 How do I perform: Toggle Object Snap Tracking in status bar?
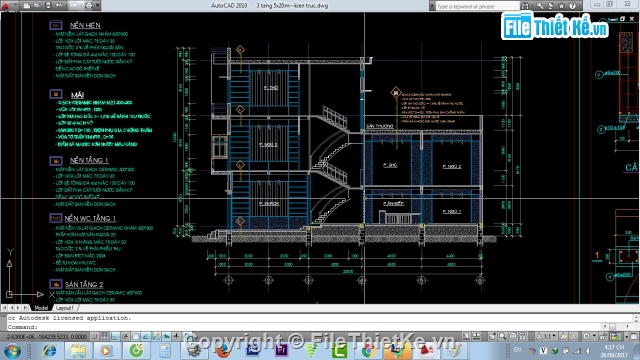[x=146, y=336]
